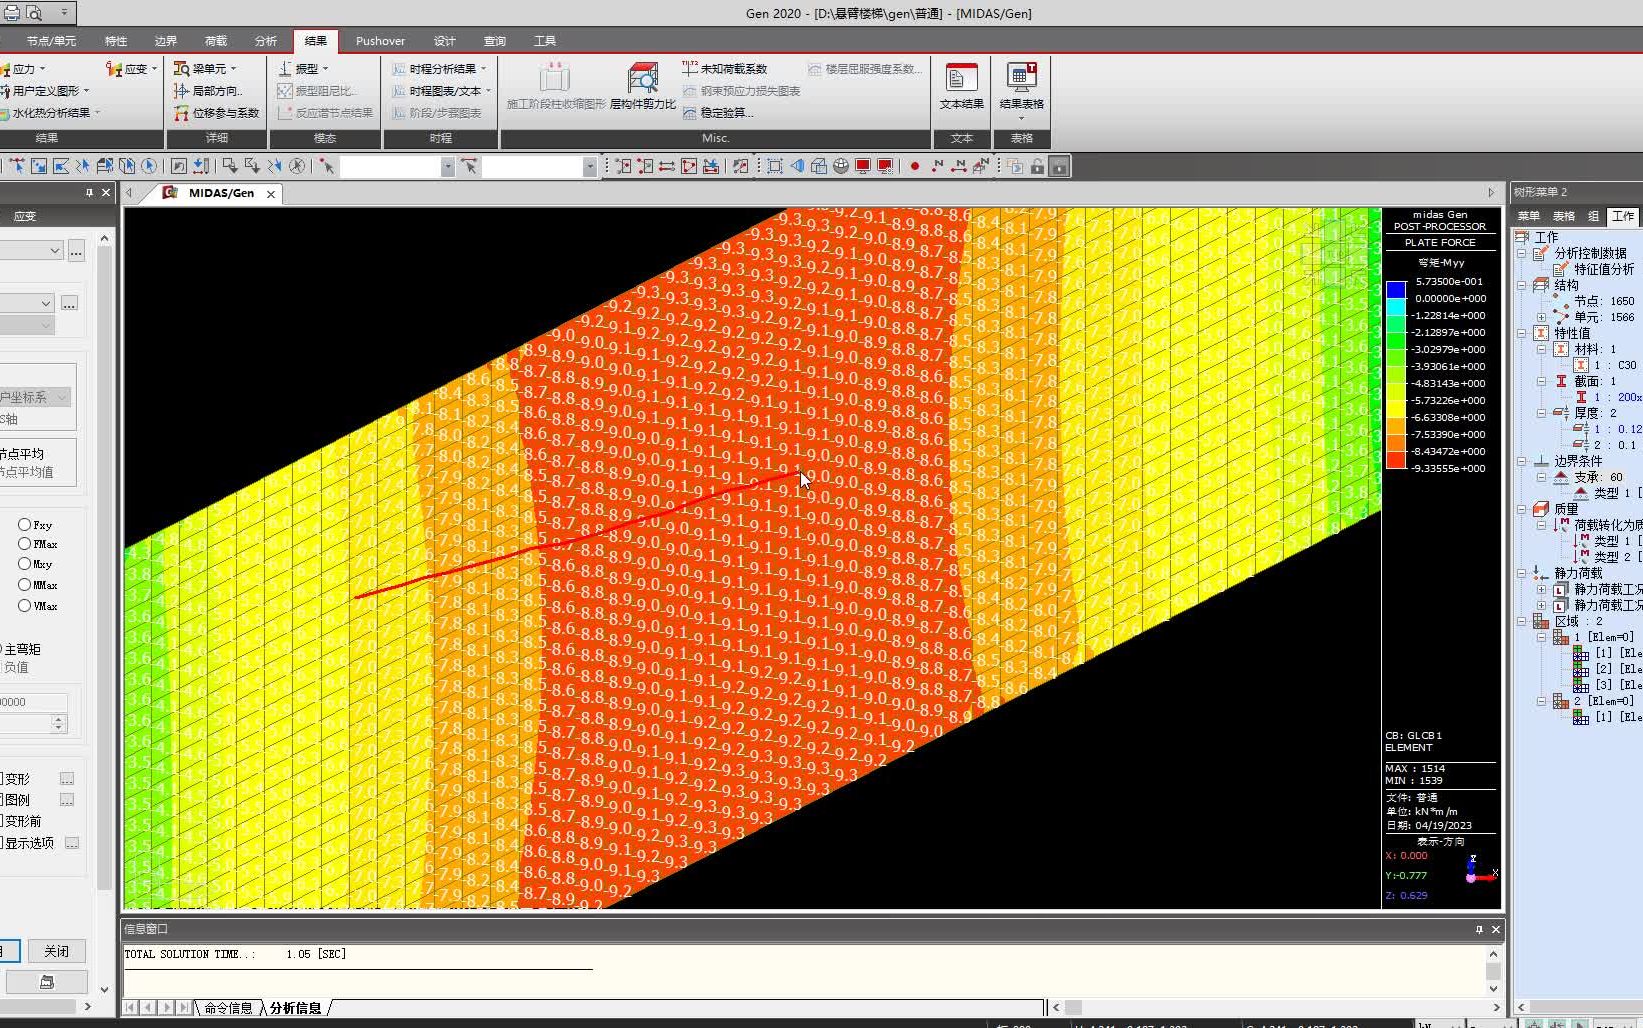This screenshot has height=1028, width=1643.
Task: Switch to 菜单 tab in tree menu
Action: (x=1529, y=216)
